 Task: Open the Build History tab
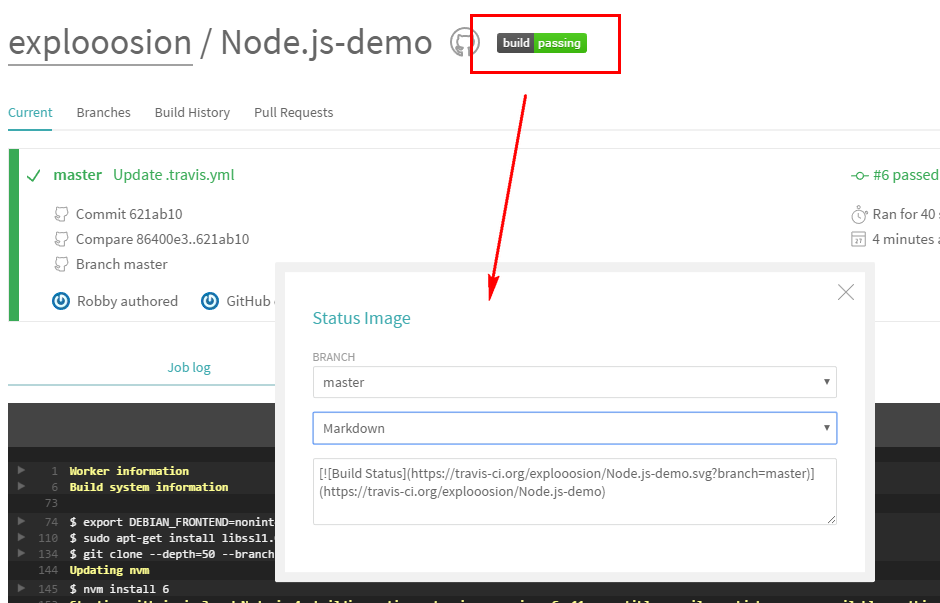192,113
